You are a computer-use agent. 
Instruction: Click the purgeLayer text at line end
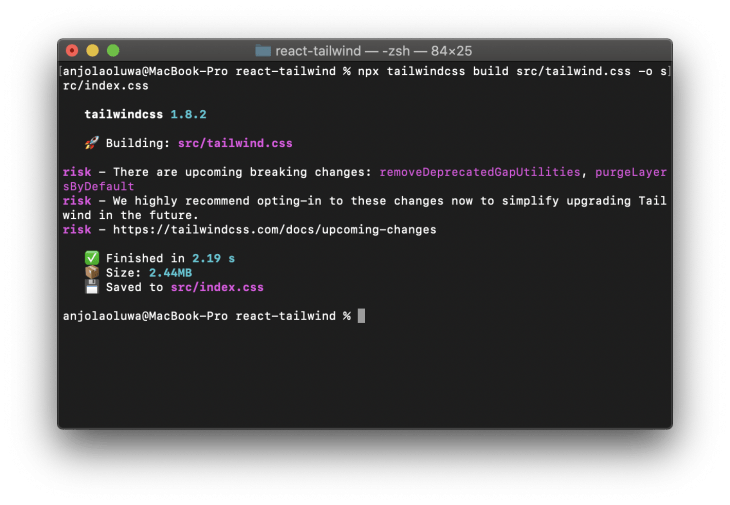631,172
